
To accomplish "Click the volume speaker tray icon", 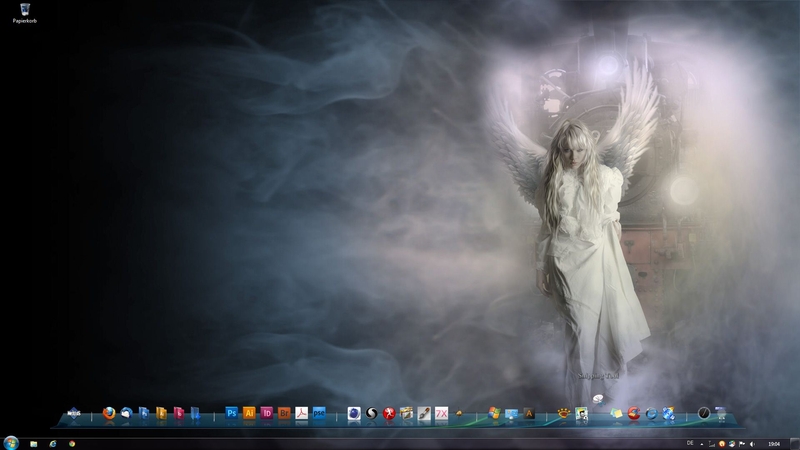I will click(x=752, y=444).
